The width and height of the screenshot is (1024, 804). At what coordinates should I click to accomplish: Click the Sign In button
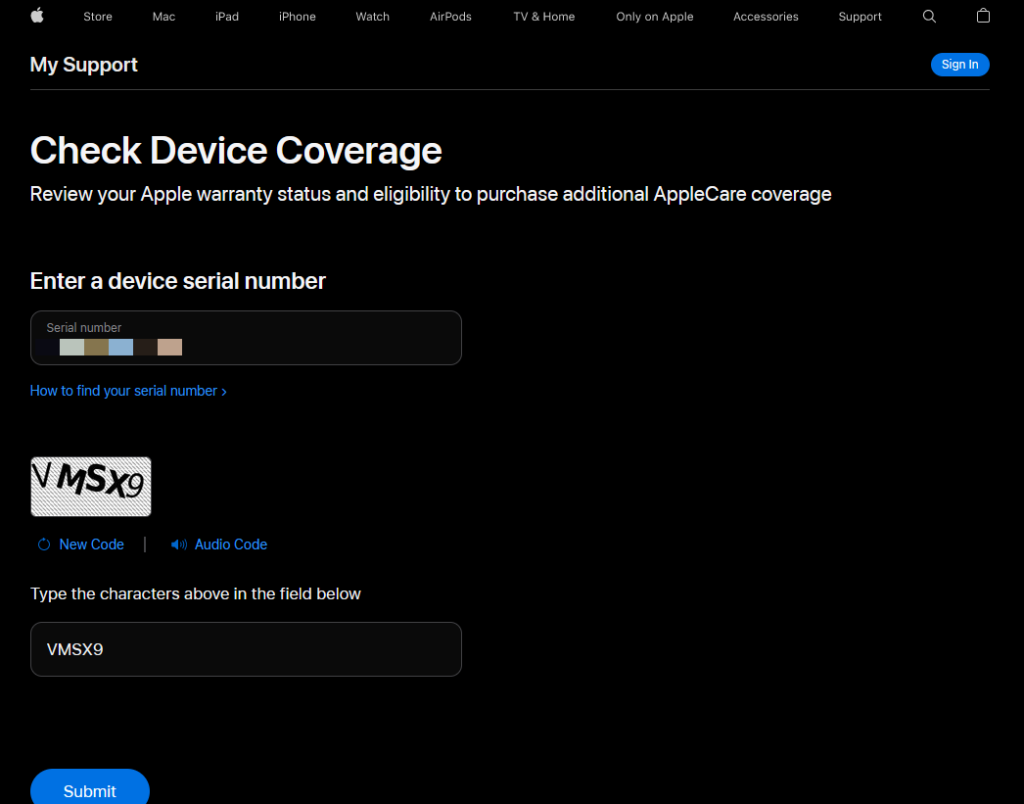[959, 65]
